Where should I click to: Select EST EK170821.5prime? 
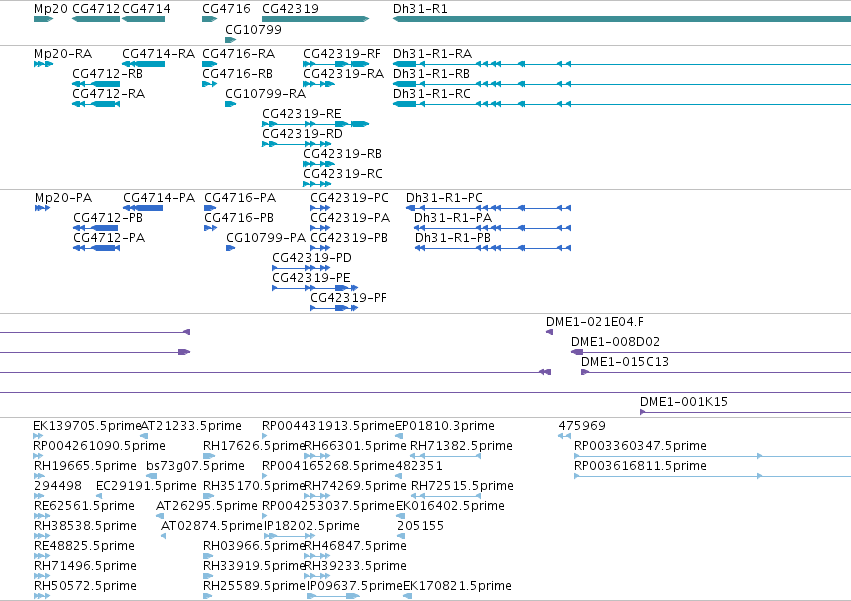457,586
